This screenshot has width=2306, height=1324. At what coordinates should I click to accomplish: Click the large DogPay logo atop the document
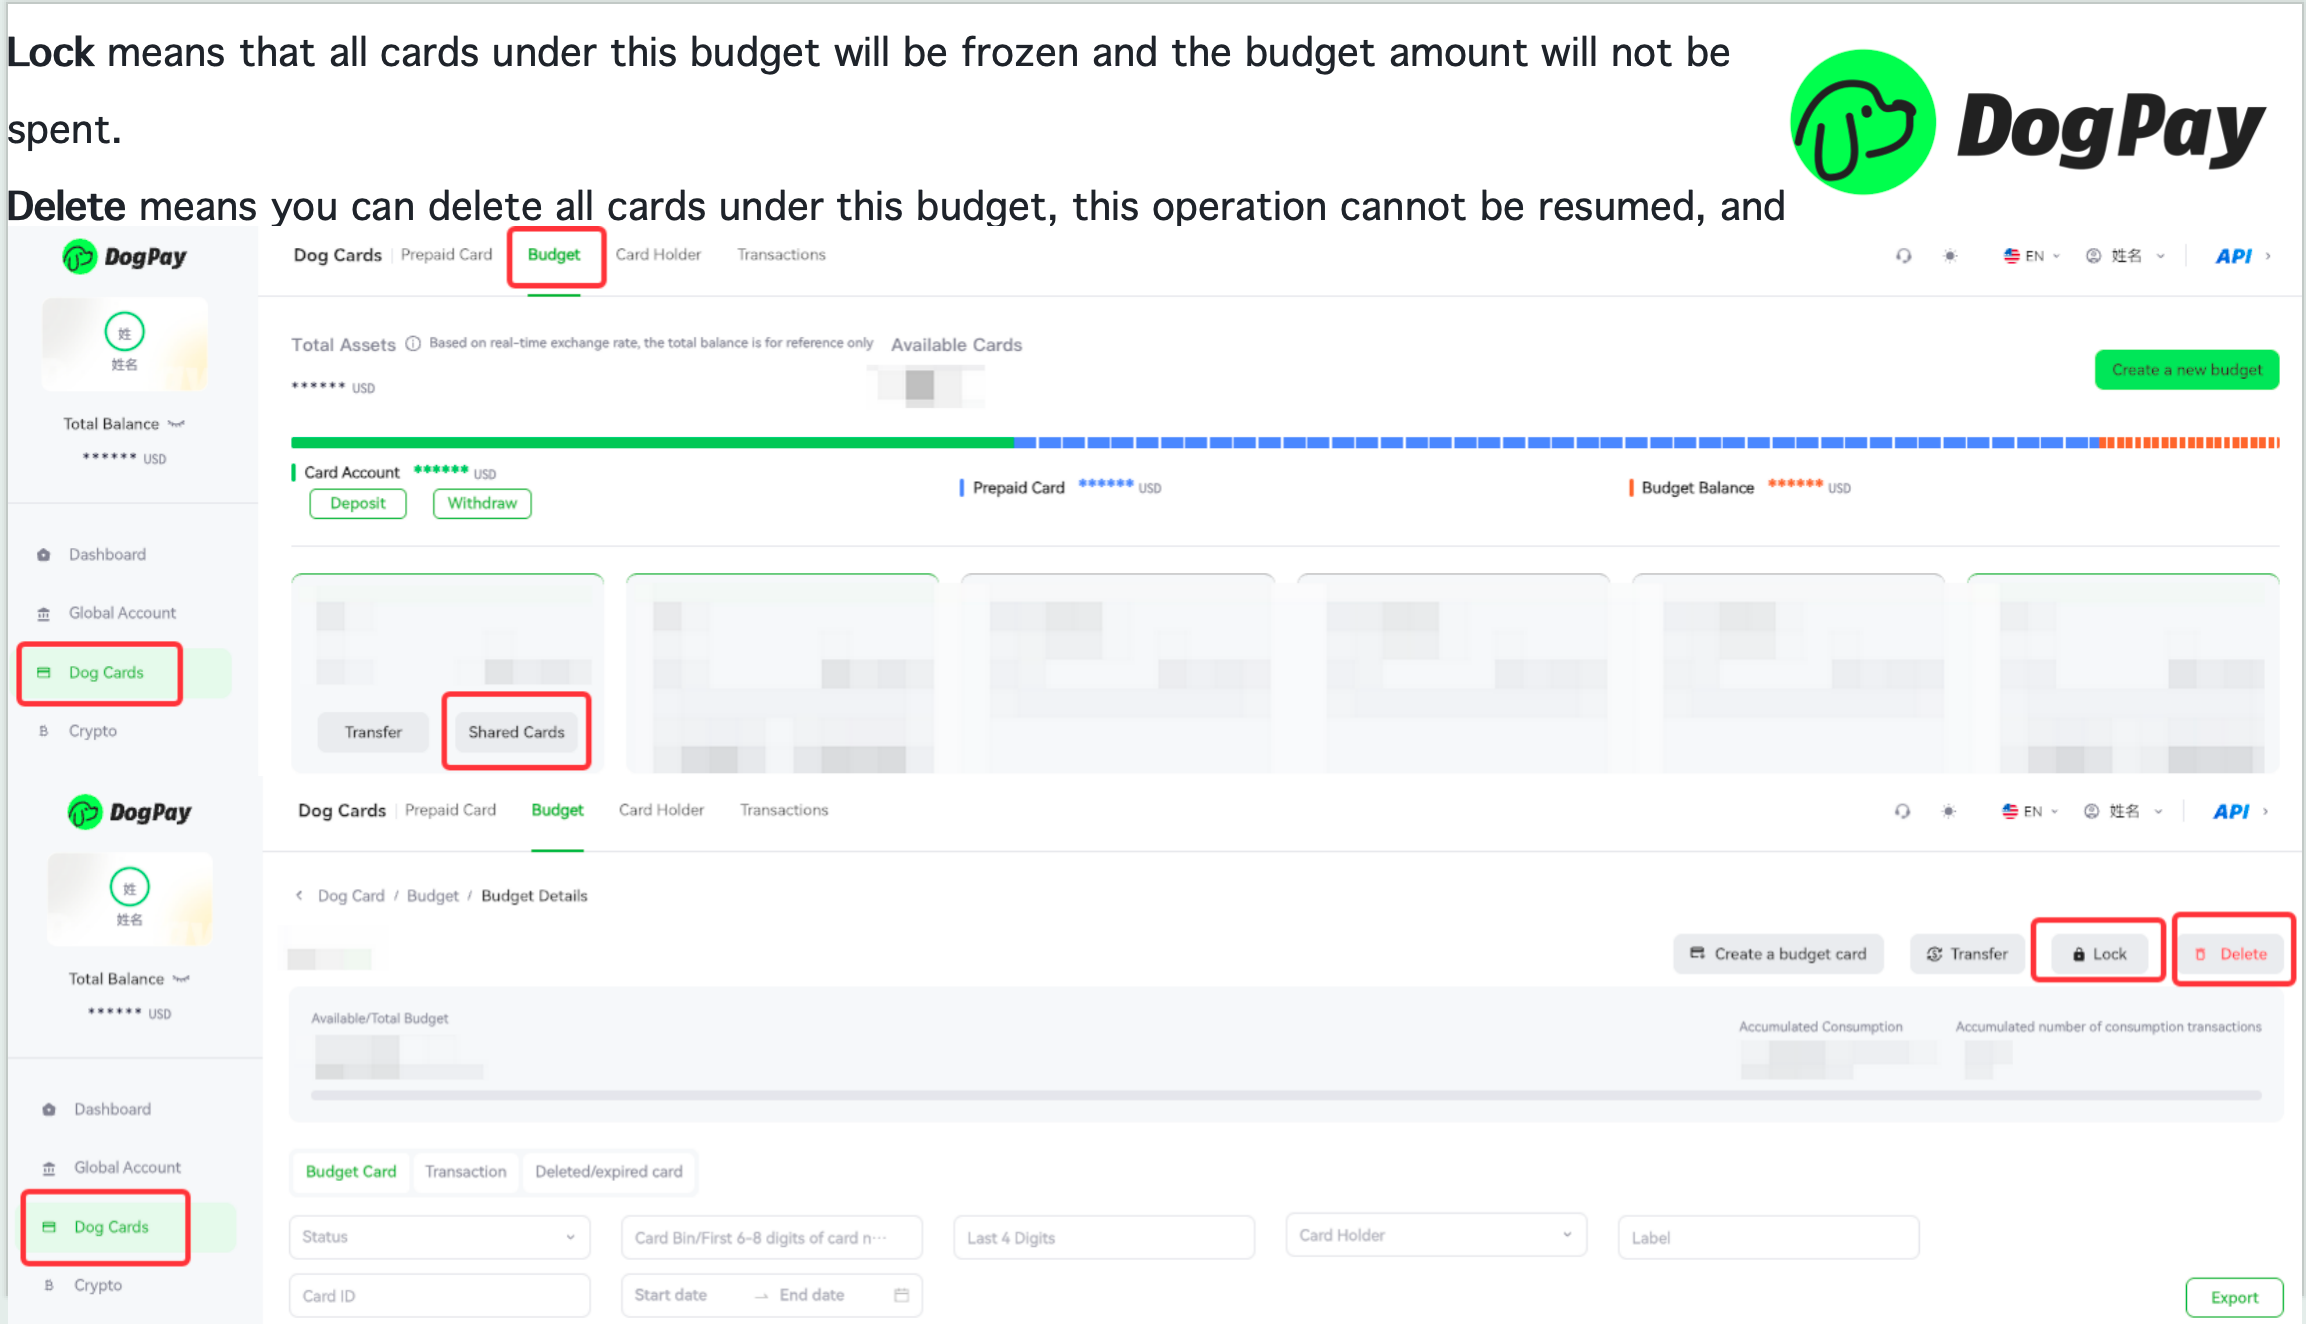[2028, 123]
